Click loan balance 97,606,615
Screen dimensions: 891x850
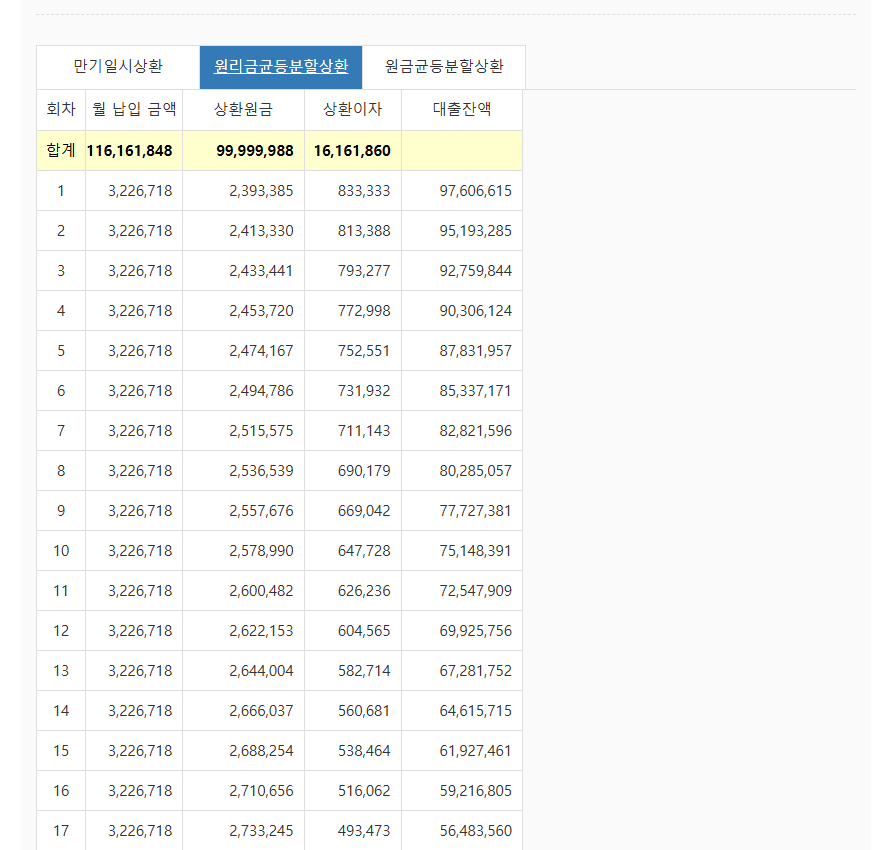pos(476,191)
